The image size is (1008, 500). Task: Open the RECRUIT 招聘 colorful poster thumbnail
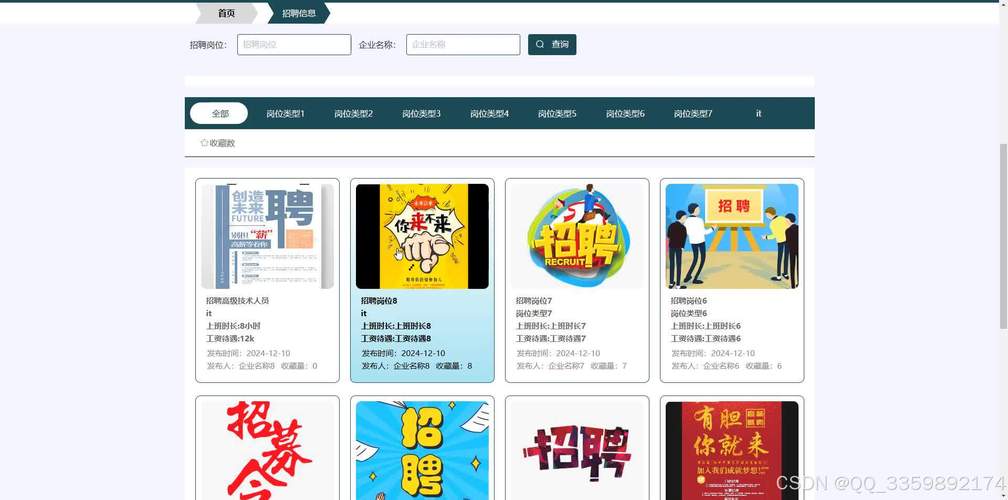(x=577, y=236)
